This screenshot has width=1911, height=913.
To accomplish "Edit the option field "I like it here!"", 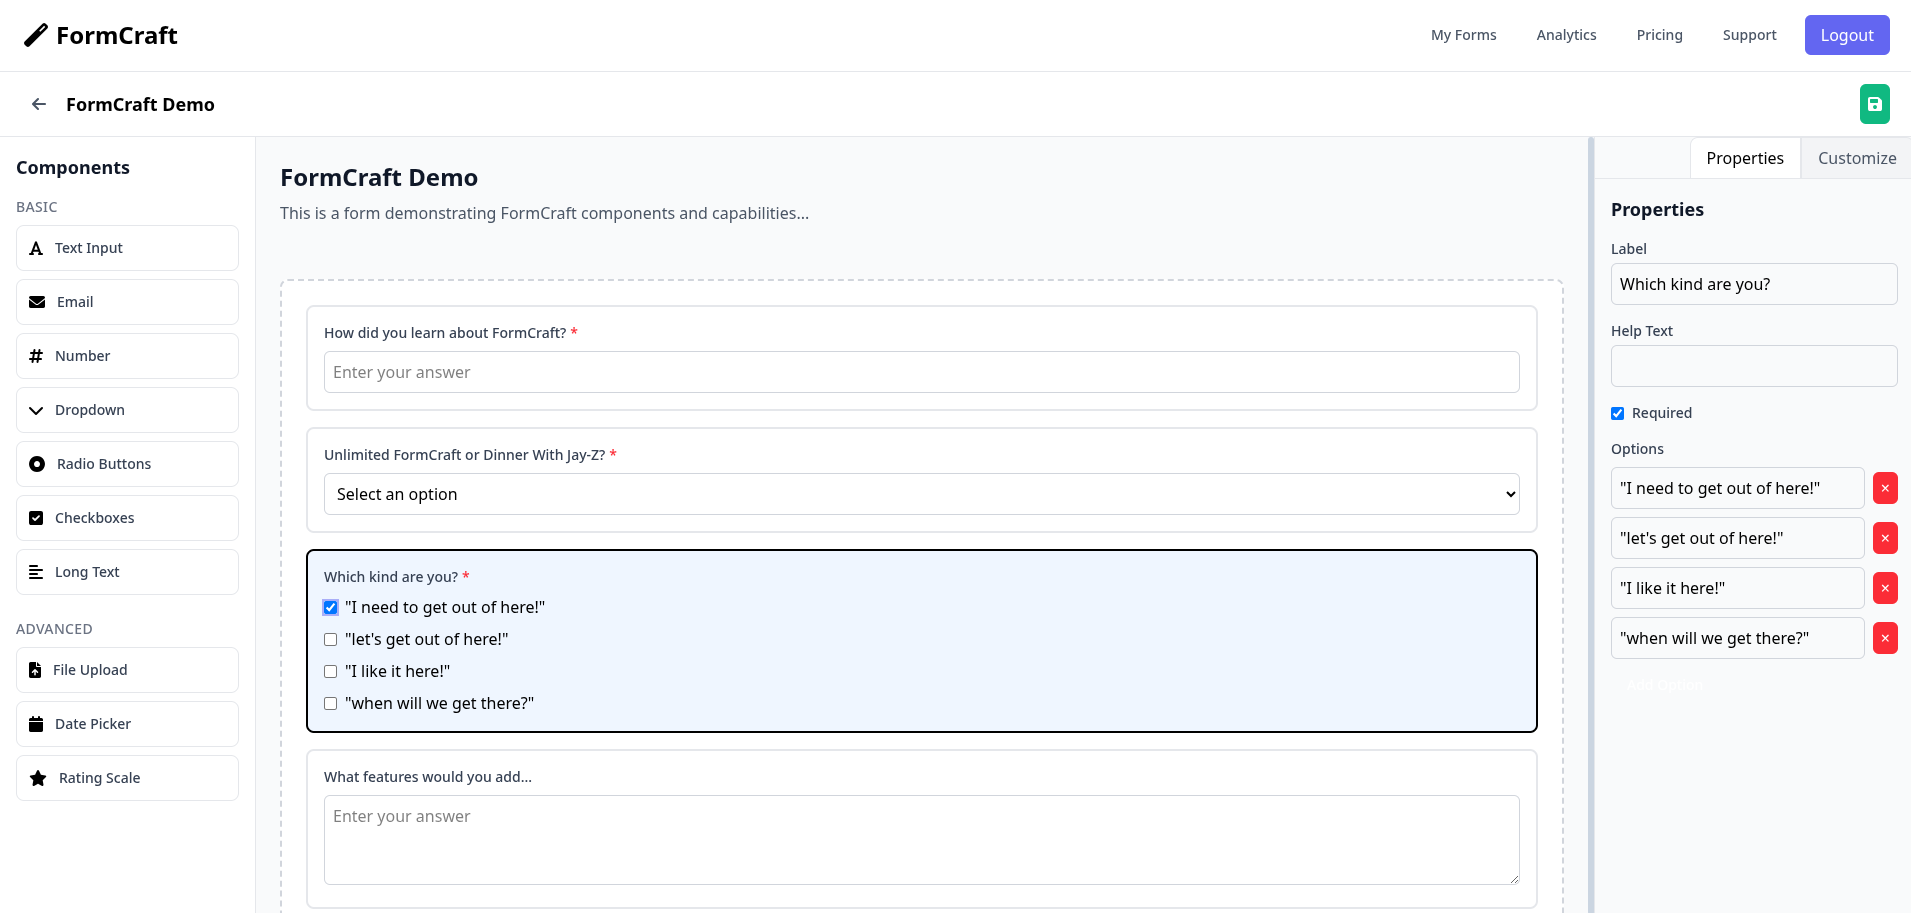I will point(1737,588).
